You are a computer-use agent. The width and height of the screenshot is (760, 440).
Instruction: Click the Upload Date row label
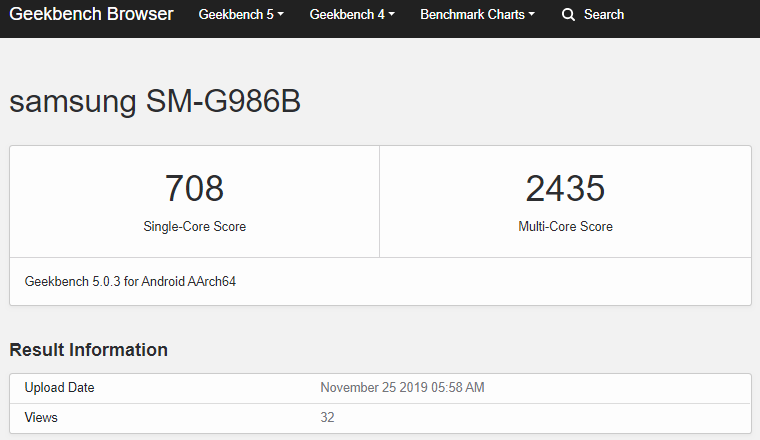pos(59,388)
